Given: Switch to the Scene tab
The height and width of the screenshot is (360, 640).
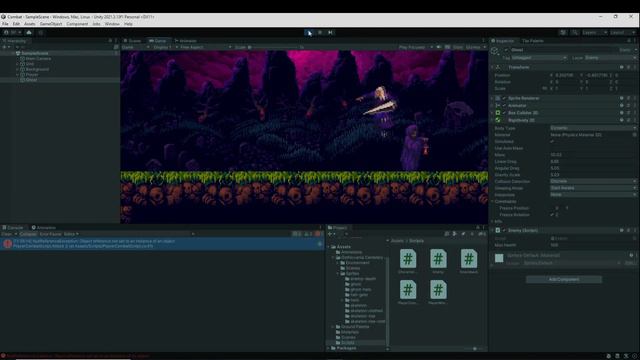Looking at the screenshot, I should pyautogui.click(x=132, y=41).
